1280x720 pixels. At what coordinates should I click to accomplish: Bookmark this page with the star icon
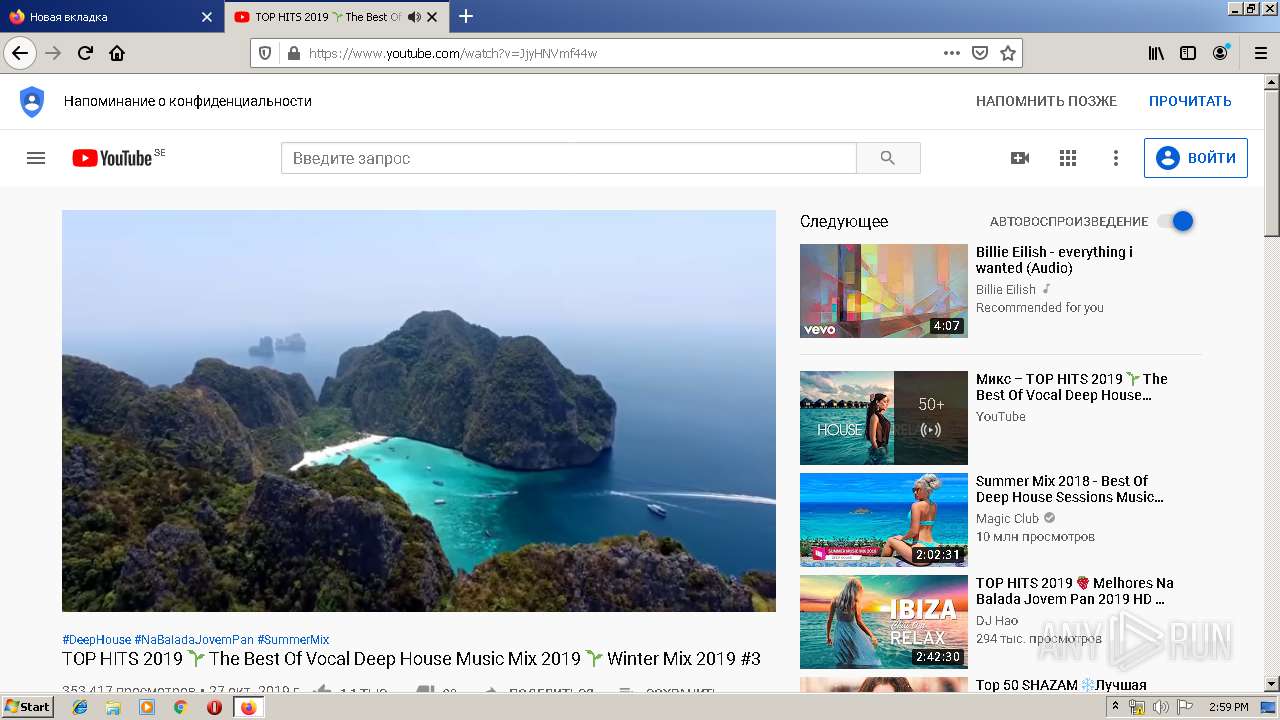(x=1008, y=53)
